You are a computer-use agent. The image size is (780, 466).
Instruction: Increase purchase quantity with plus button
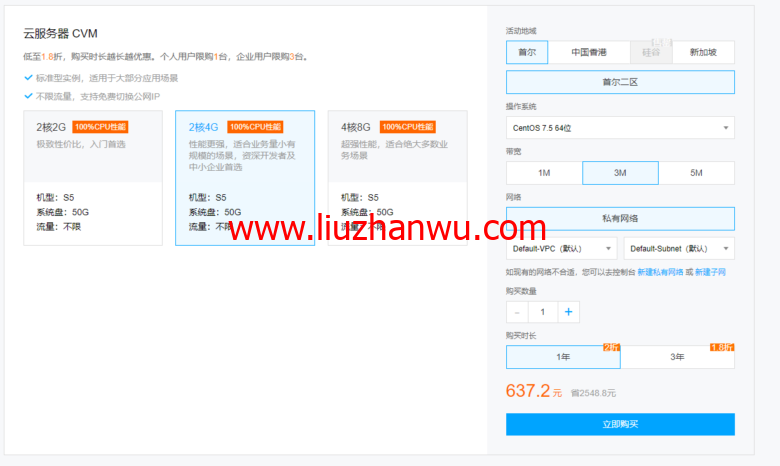[569, 312]
